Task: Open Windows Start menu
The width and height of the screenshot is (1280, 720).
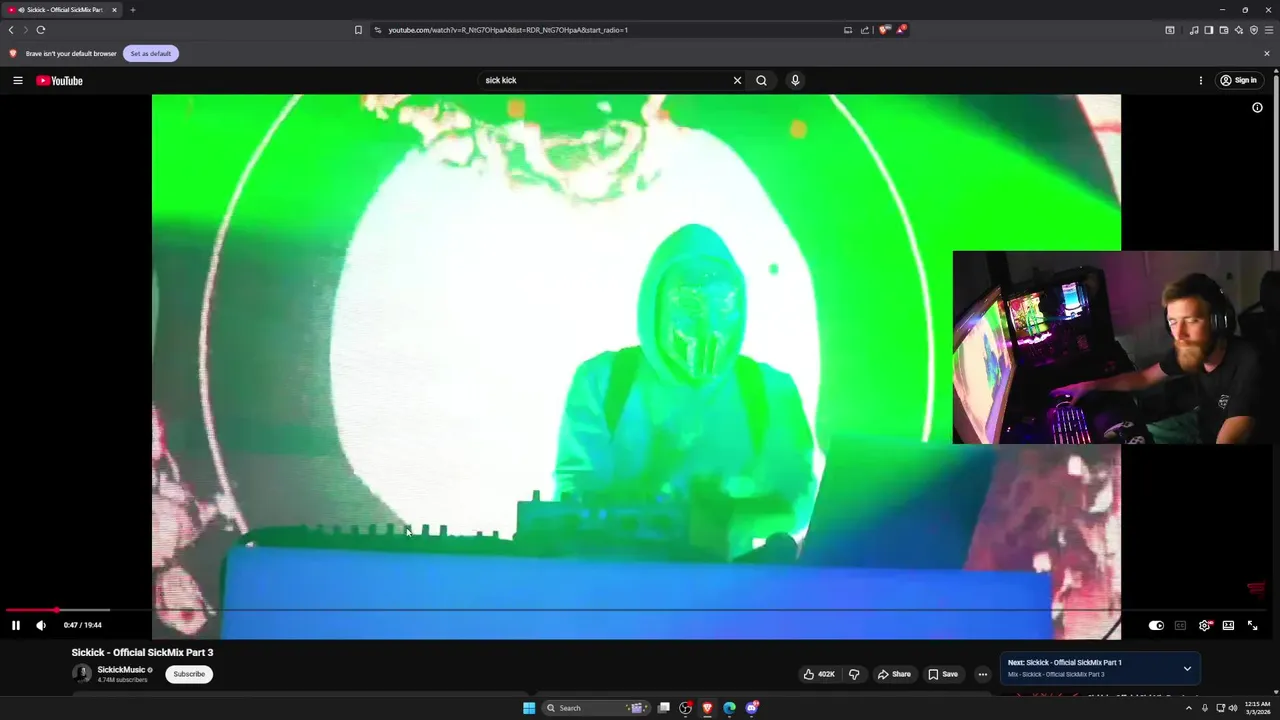Action: point(529,708)
